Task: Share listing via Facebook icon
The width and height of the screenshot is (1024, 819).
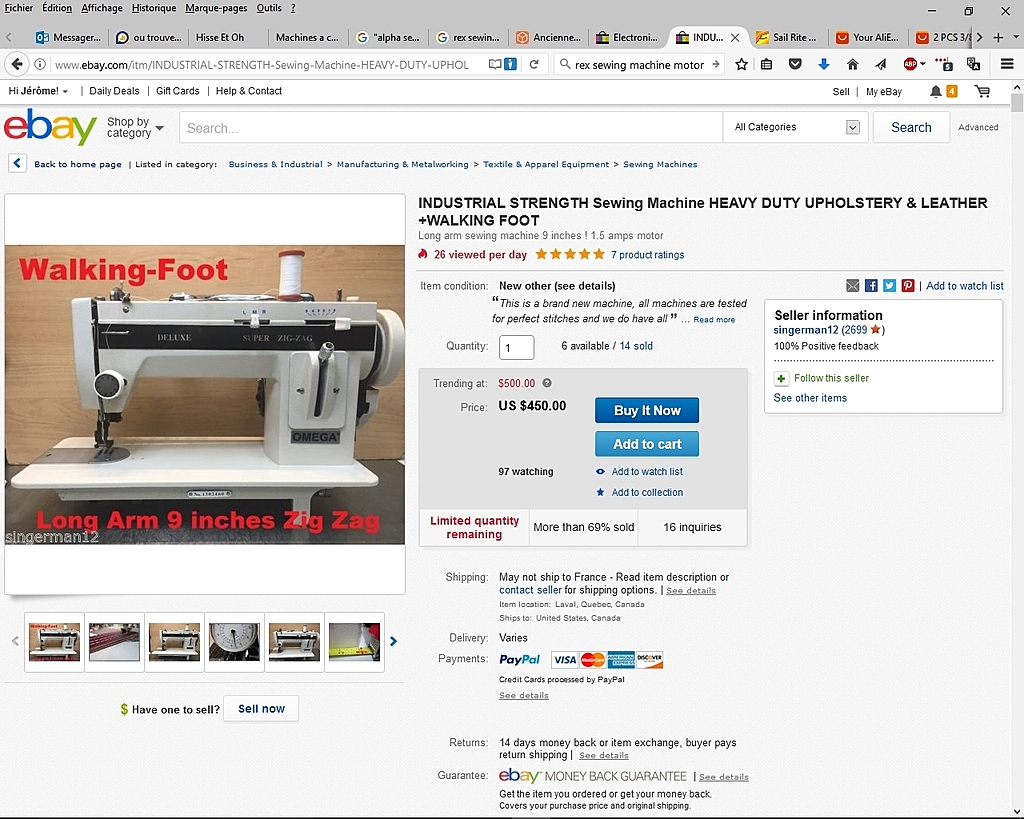Action: 871,285
